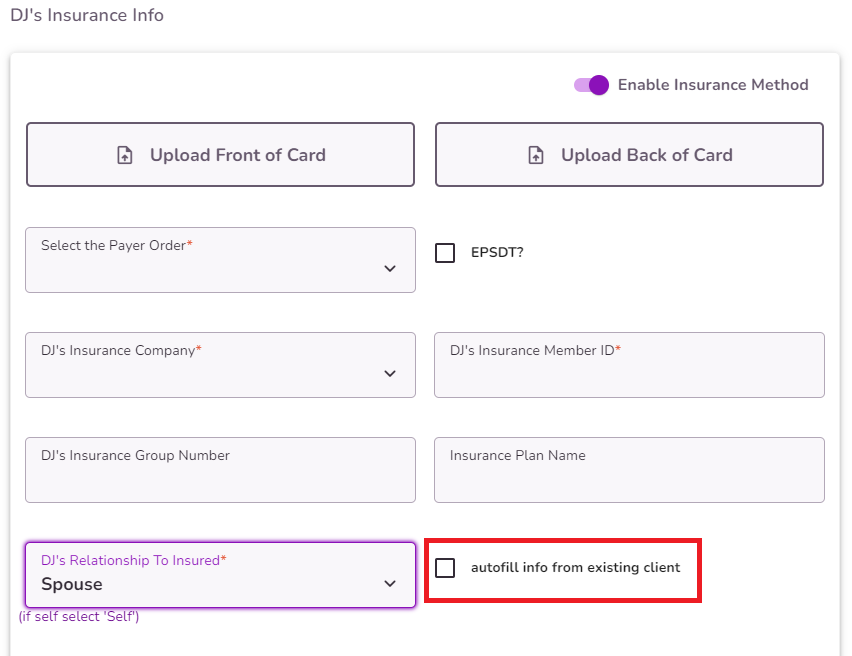Expand DJ's Insurance Company dropdown
Image resolution: width=852 pixels, height=656 pixels.
220,364
